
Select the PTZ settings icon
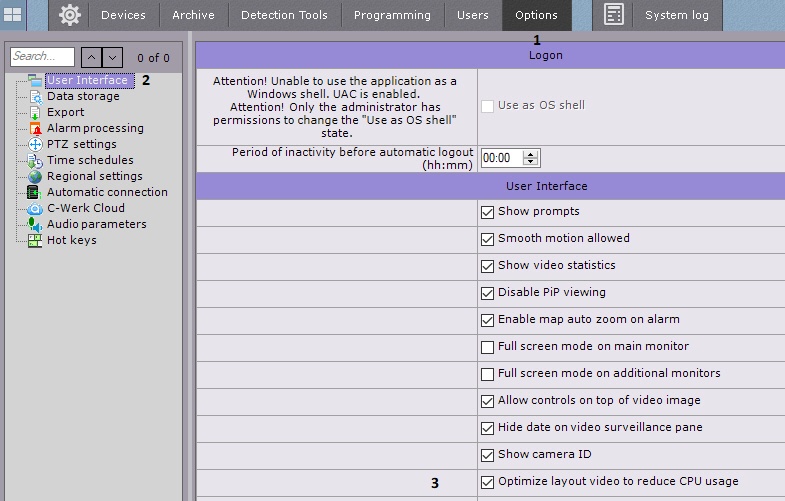point(35,144)
